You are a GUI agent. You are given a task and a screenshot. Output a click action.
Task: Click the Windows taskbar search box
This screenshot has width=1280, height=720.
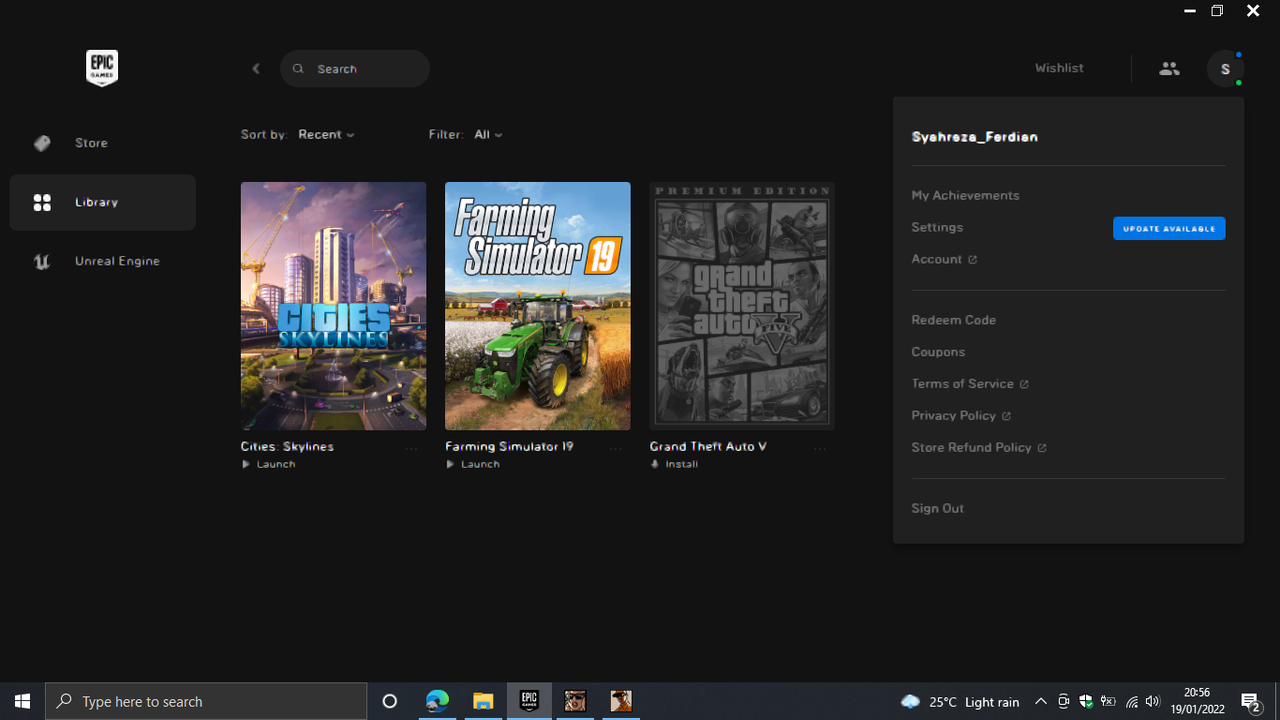pos(207,701)
